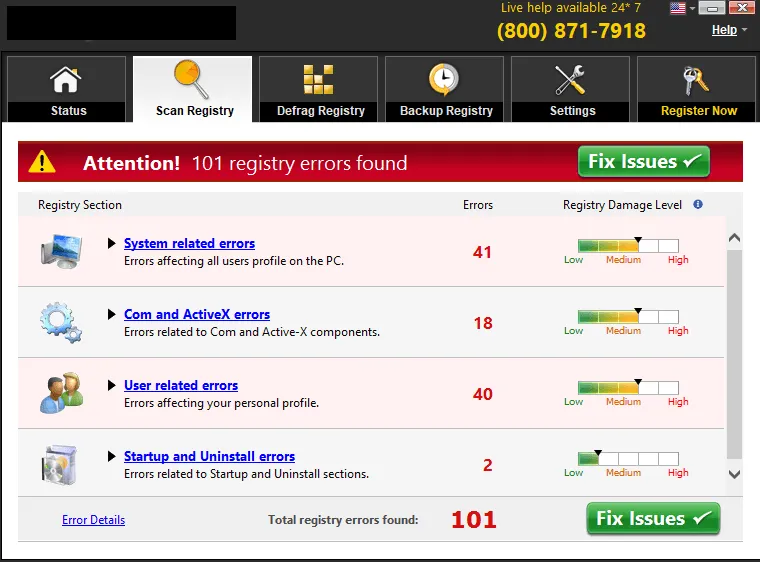760x562 pixels.
Task: Click the 40 errors count
Action: 483,394
